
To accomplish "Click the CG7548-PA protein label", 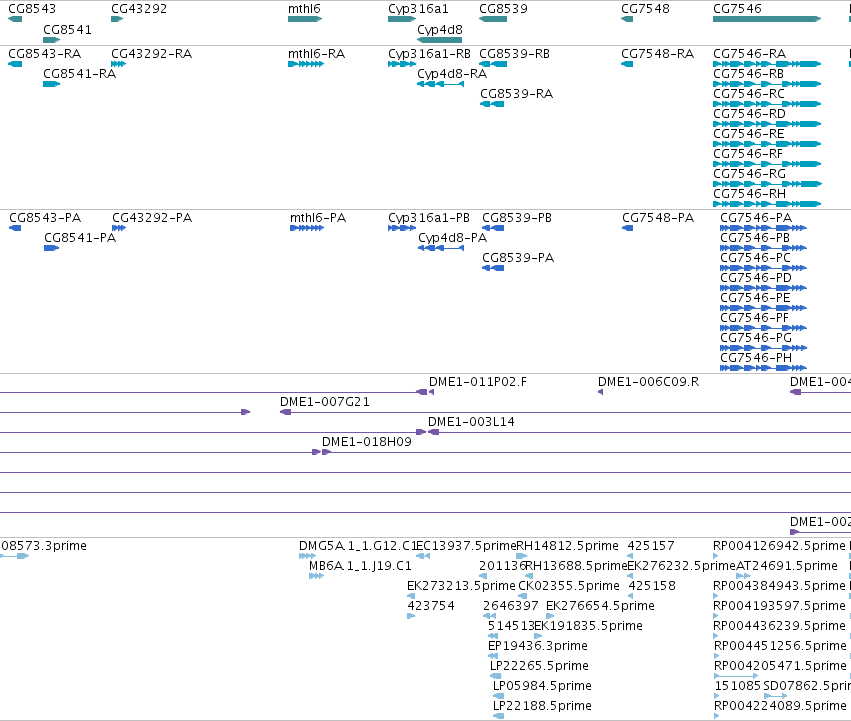I will [658, 218].
